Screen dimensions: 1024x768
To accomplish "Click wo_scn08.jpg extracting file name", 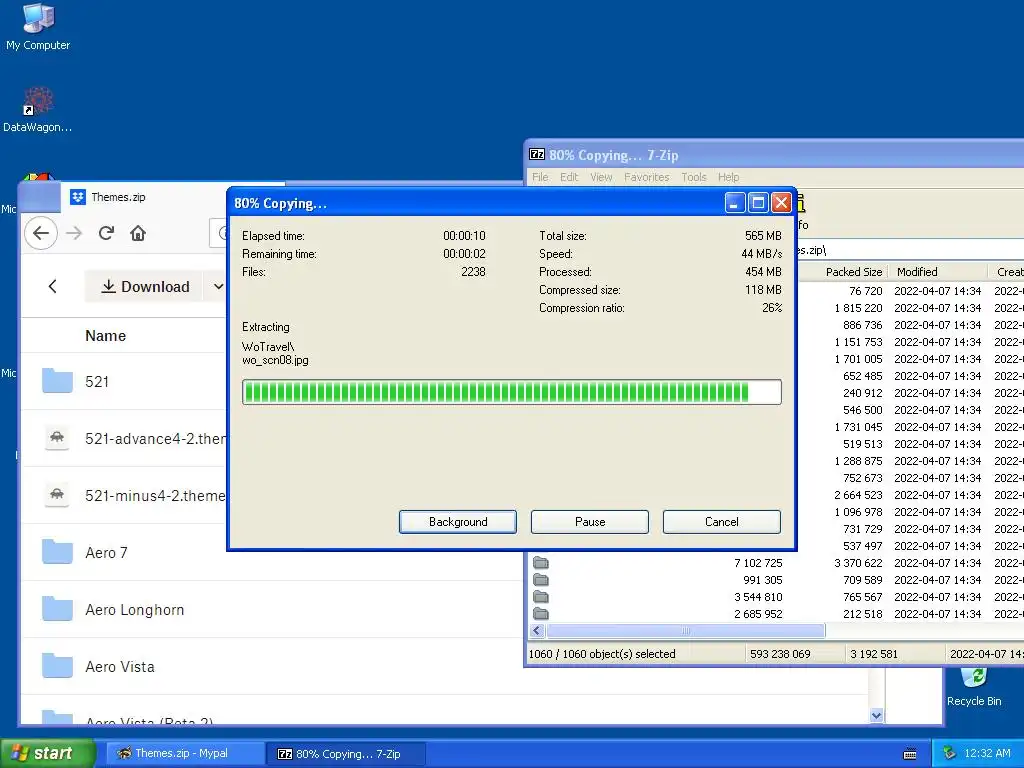I will click(x=275, y=360).
